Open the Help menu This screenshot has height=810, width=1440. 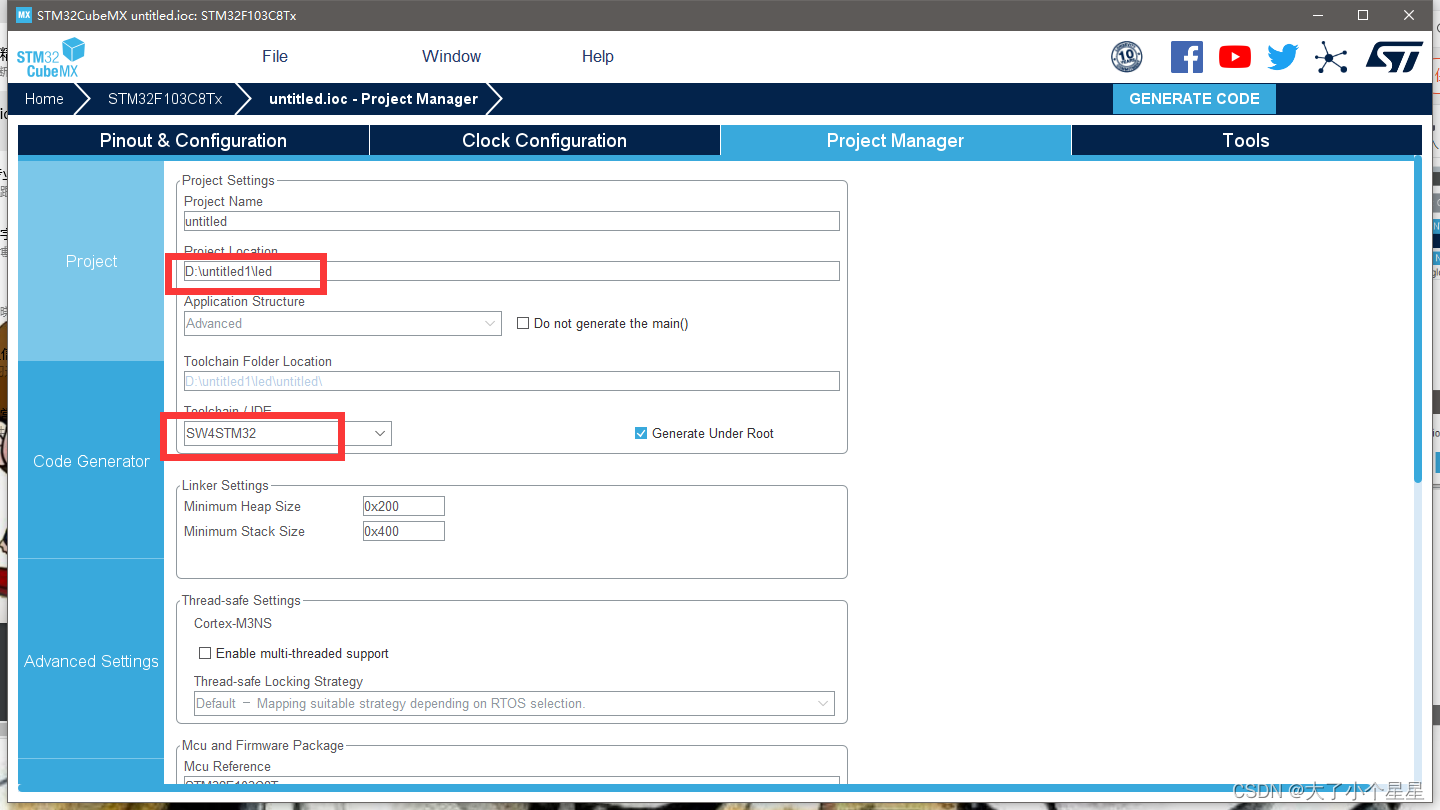point(597,56)
